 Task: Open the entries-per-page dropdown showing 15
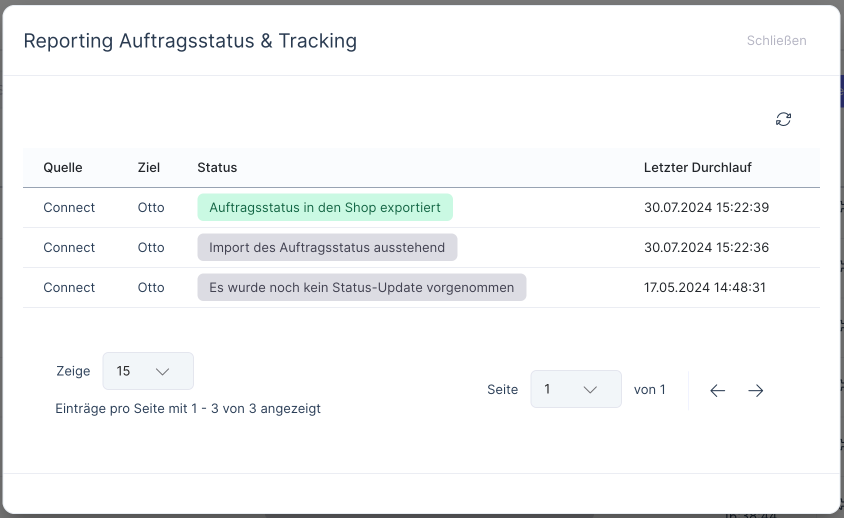148,371
